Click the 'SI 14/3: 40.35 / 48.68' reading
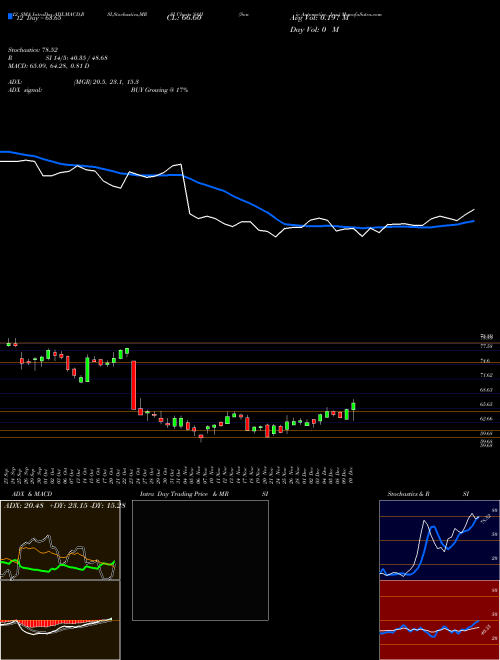The width and height of the screenshot is (500, 660). pos(77,58)
